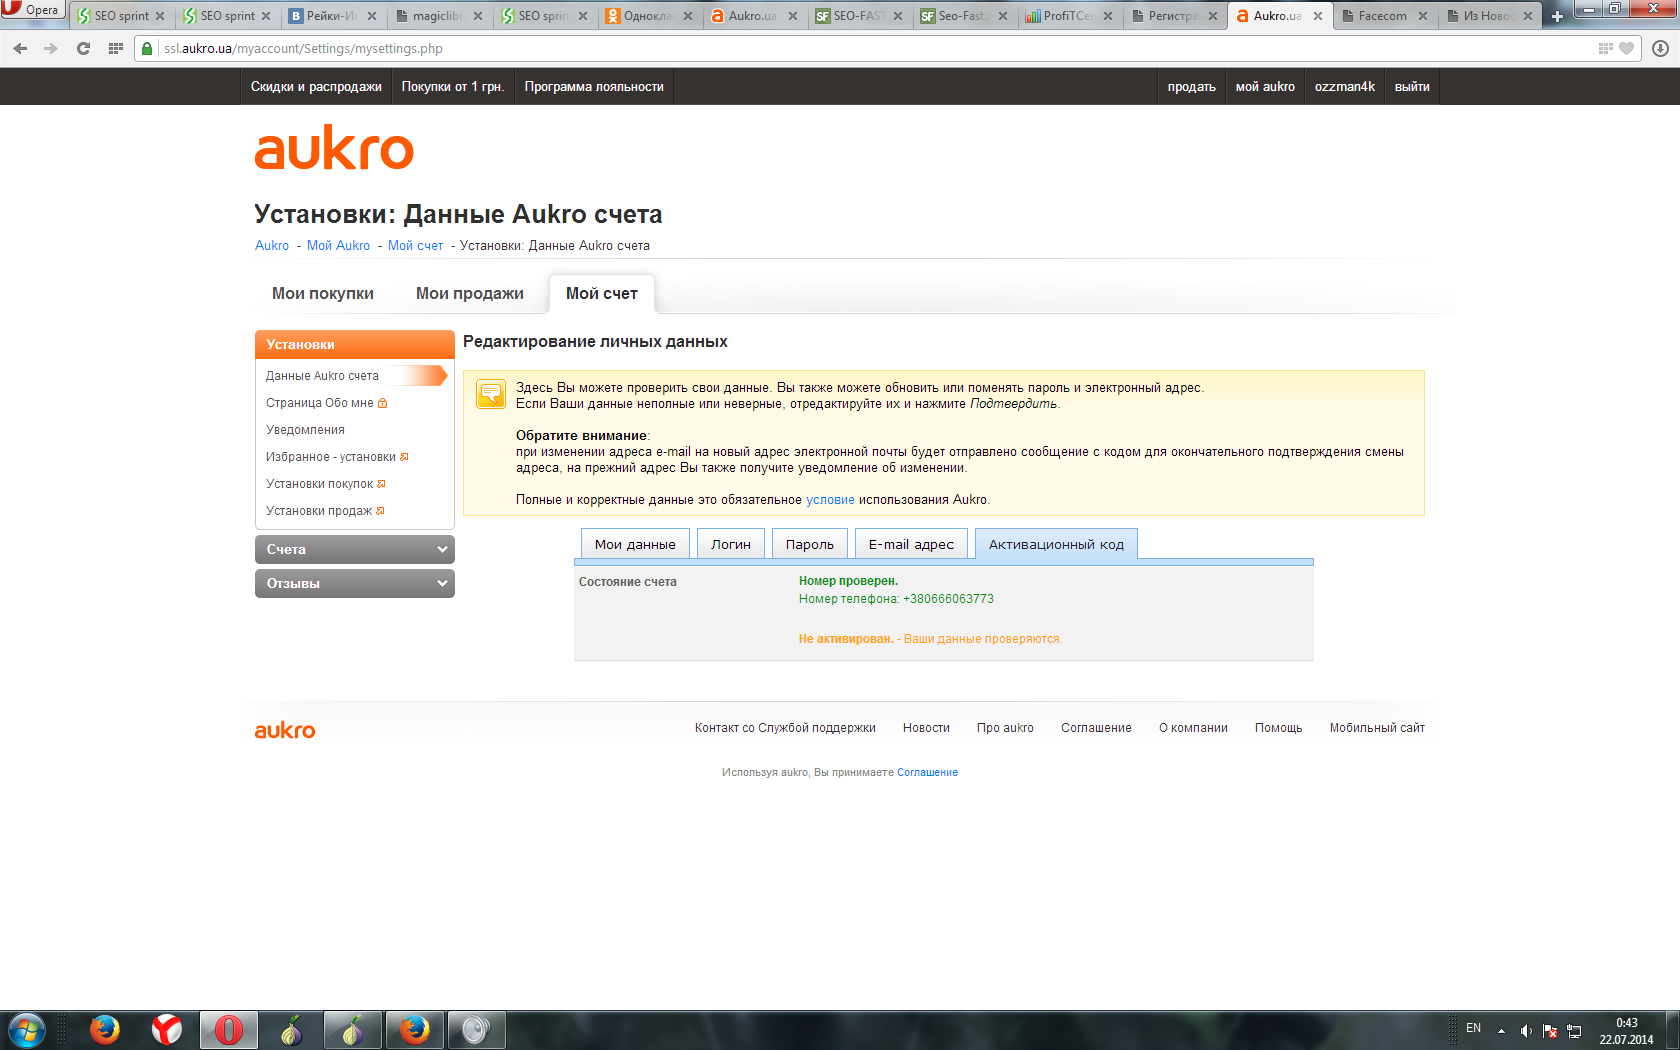Switch to the Мои продажи tab
1680x1050 pixels.
(x=470, y=293)
